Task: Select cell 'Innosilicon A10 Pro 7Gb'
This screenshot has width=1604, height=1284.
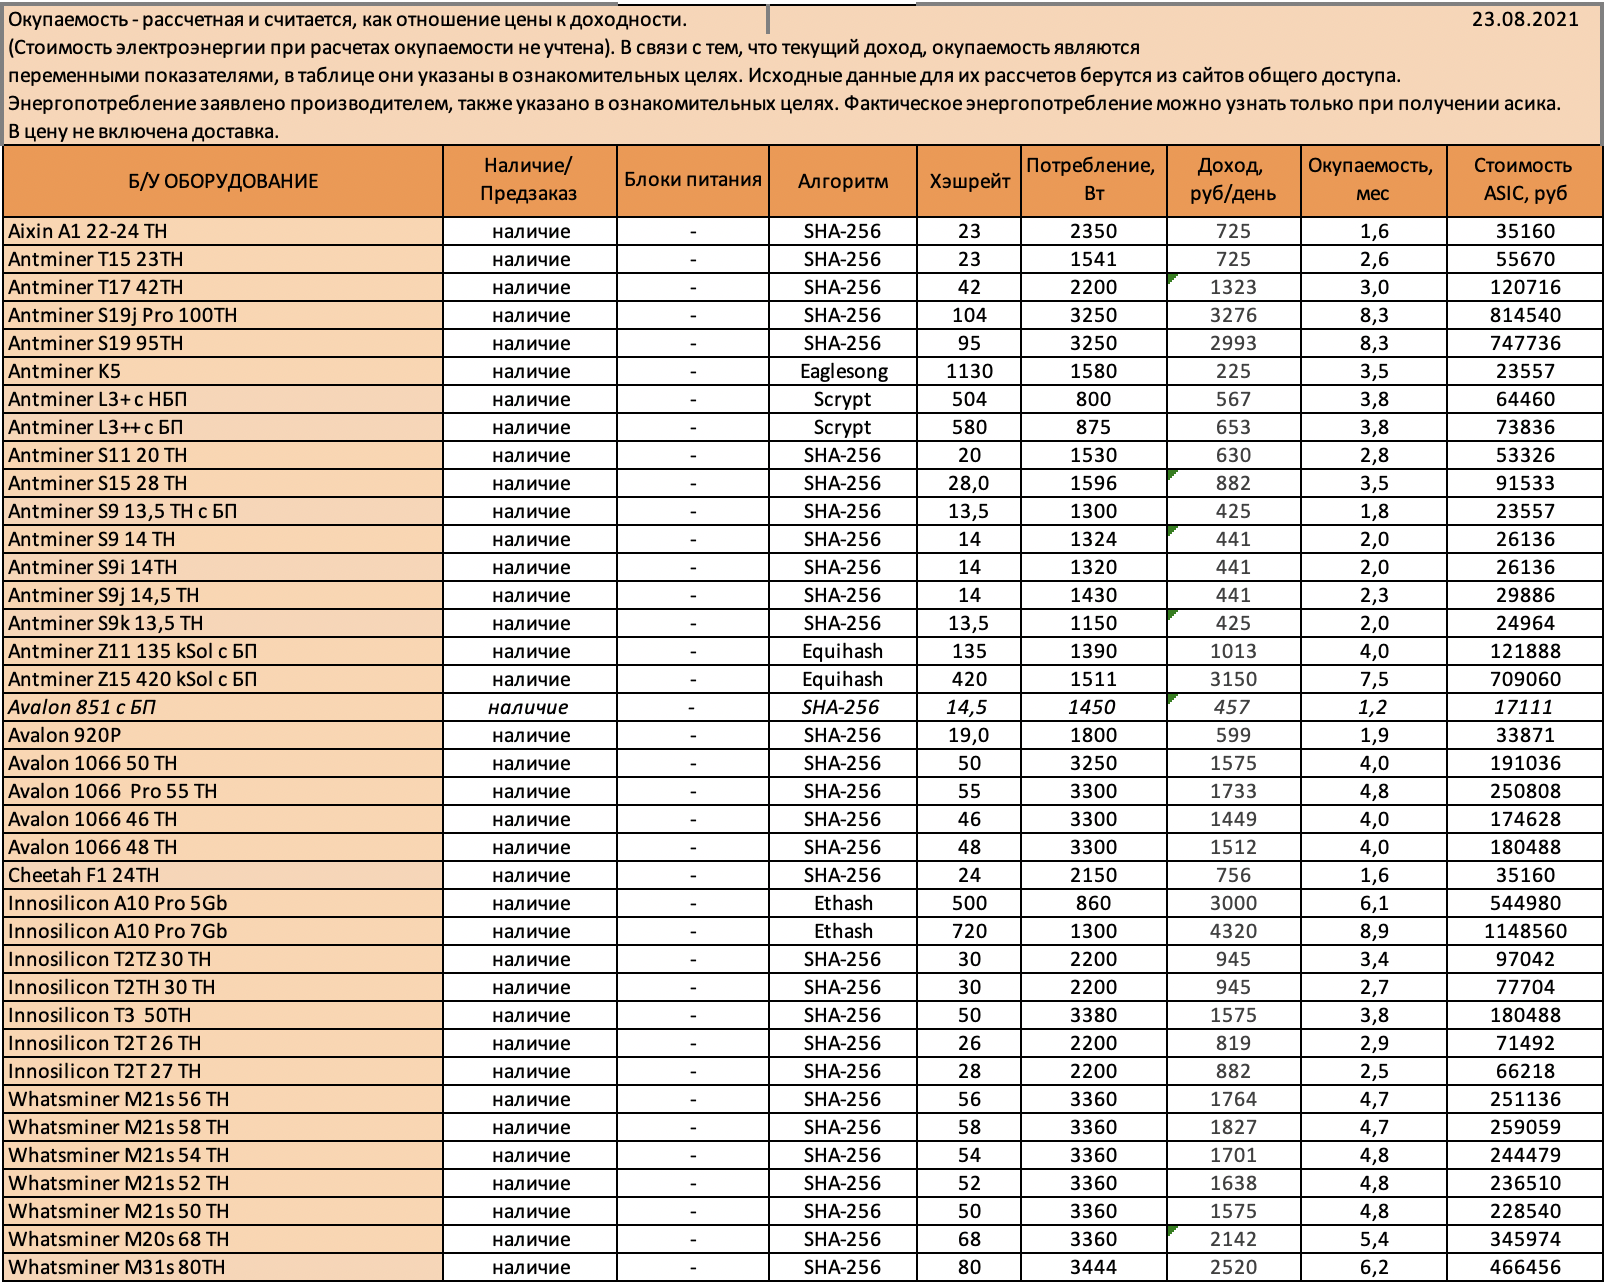Action: click(x=223, y=931)
